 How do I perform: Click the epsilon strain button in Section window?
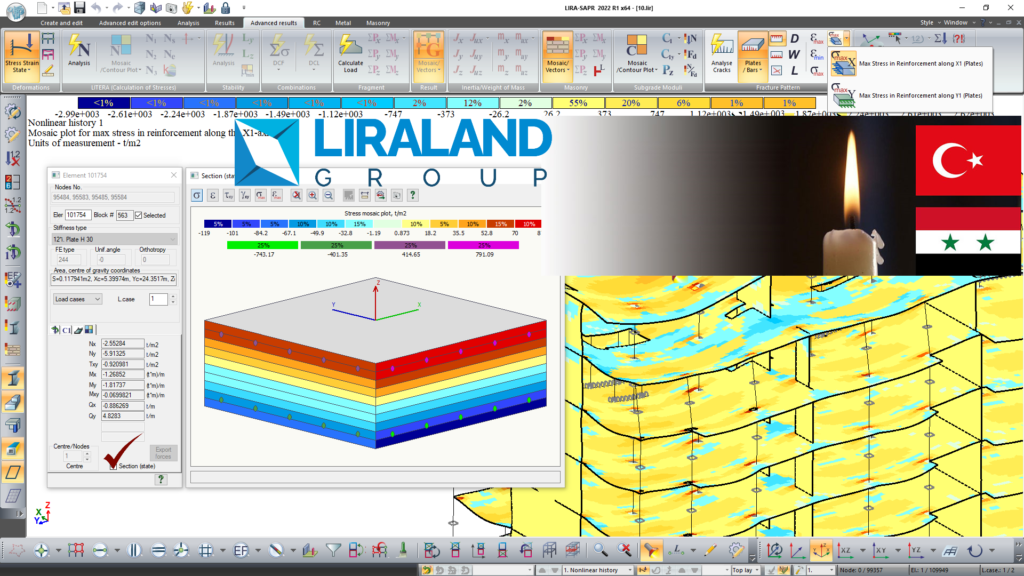coord(213,195)
